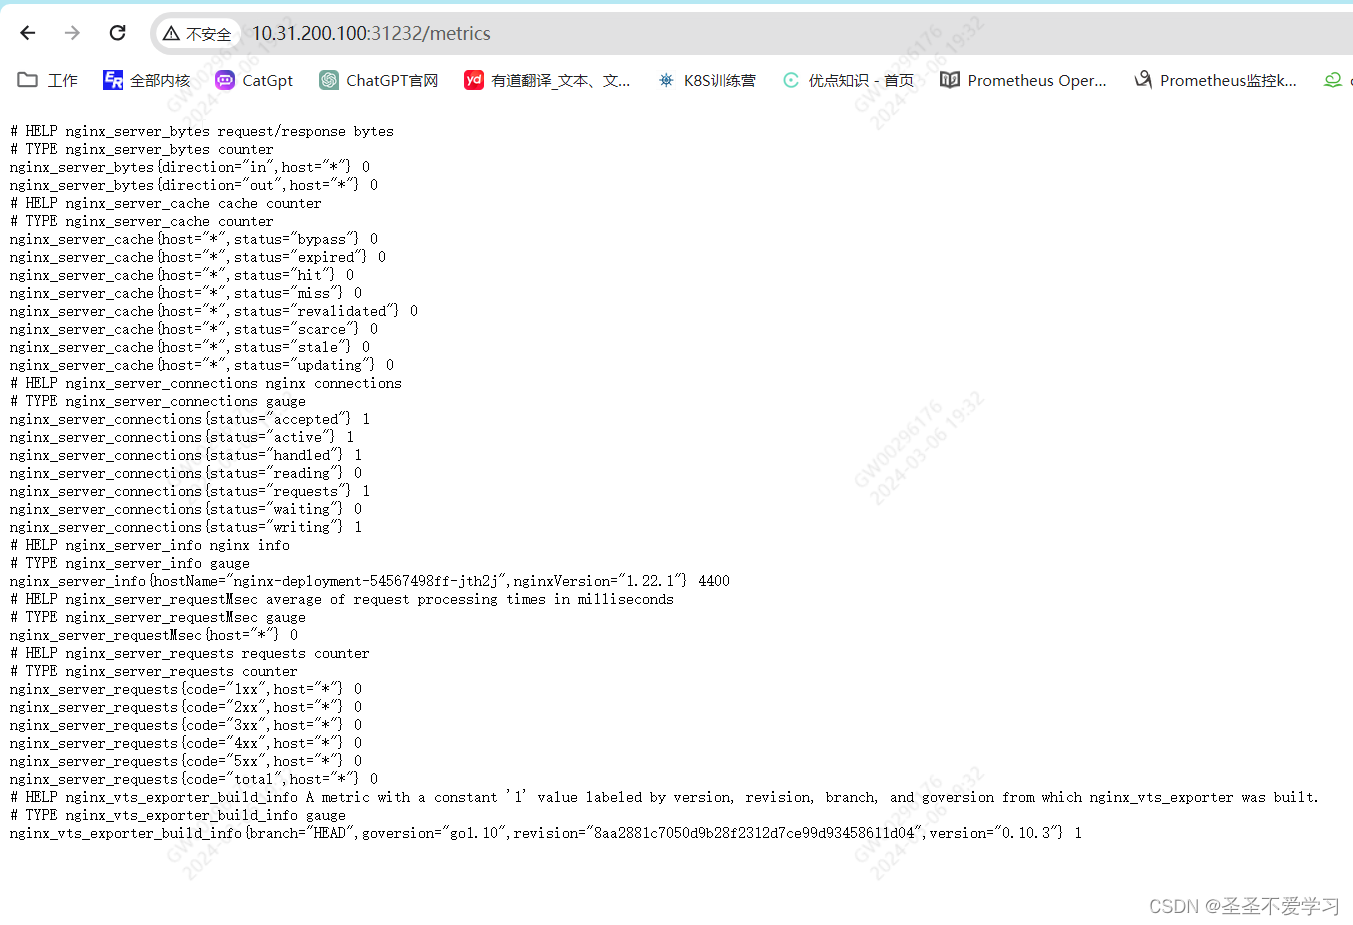Reload the metrics page
Screen dimensions: 1353x925
[x=117, y=33]
